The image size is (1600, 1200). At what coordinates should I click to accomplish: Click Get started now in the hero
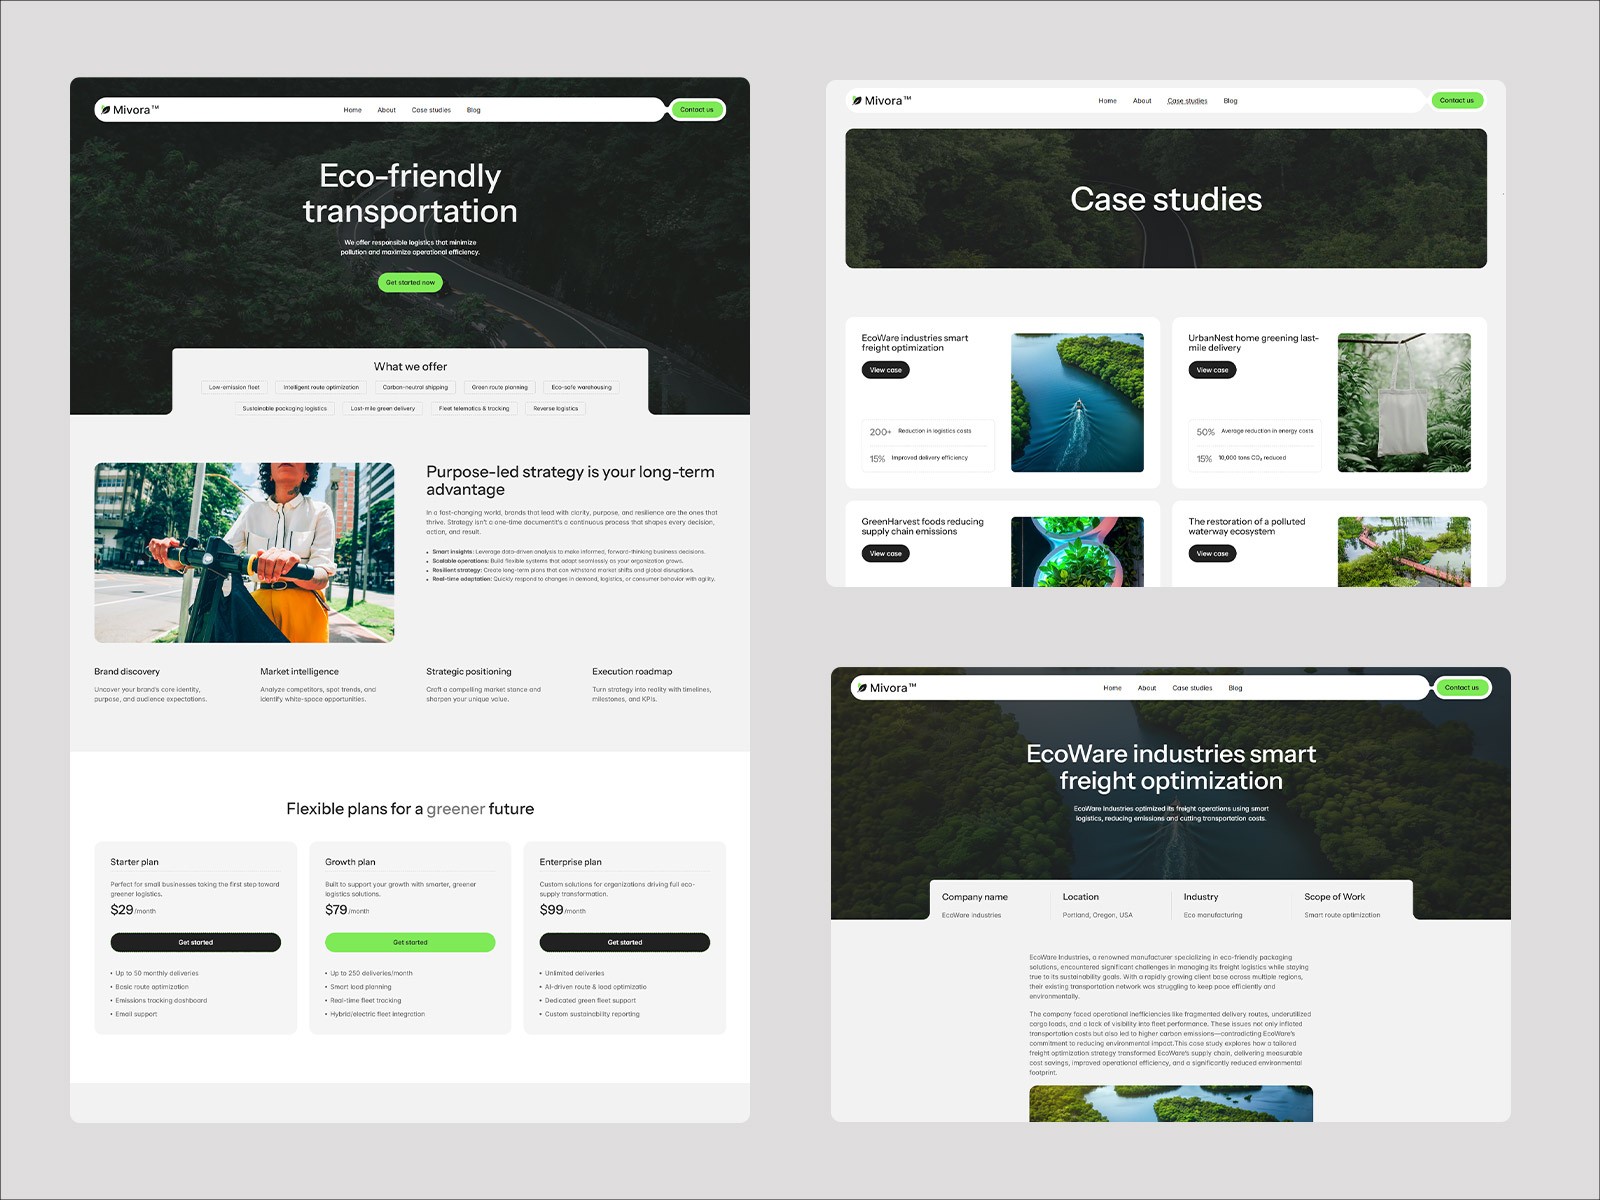(409, 283)
